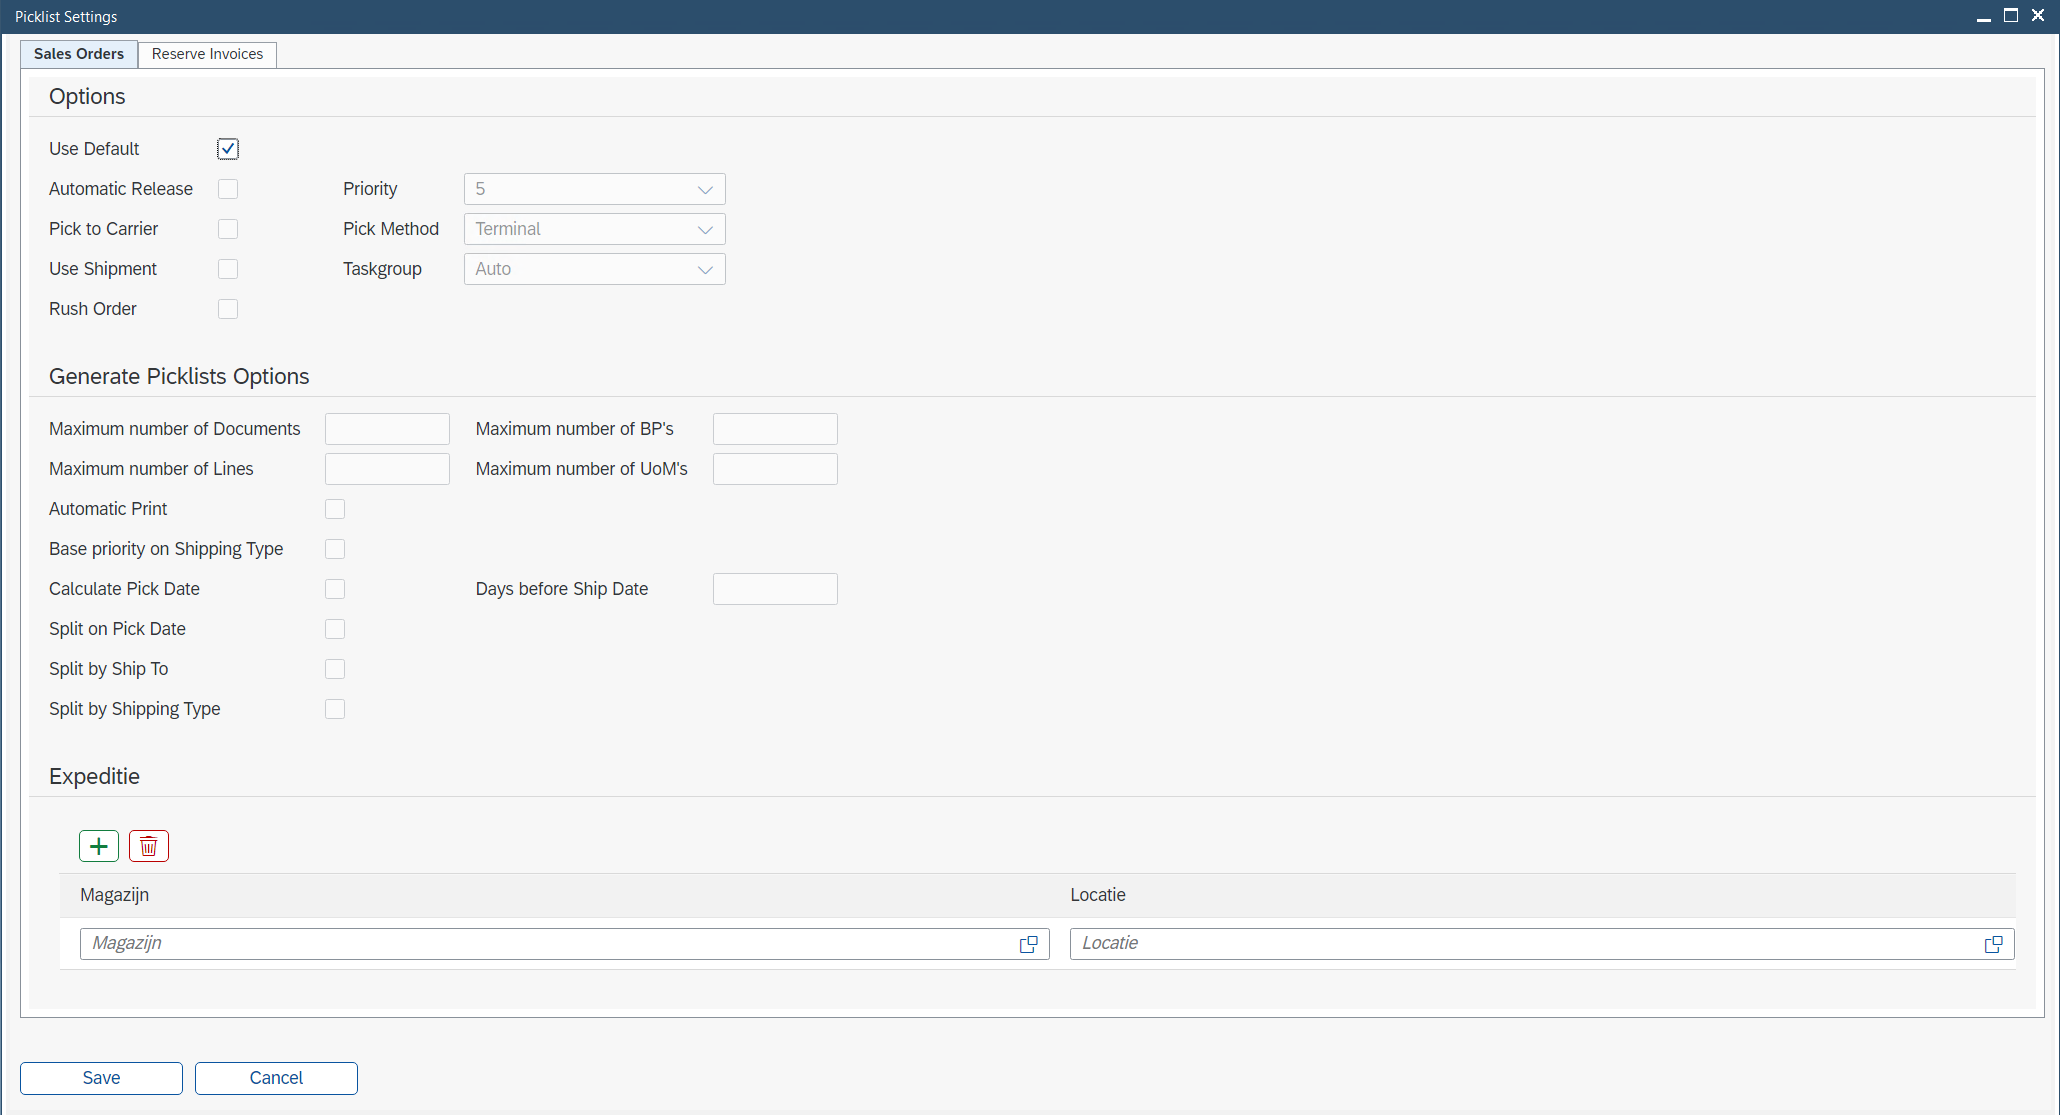
Task: Switch to the Reserve Invoices tab
Action: 207,54
